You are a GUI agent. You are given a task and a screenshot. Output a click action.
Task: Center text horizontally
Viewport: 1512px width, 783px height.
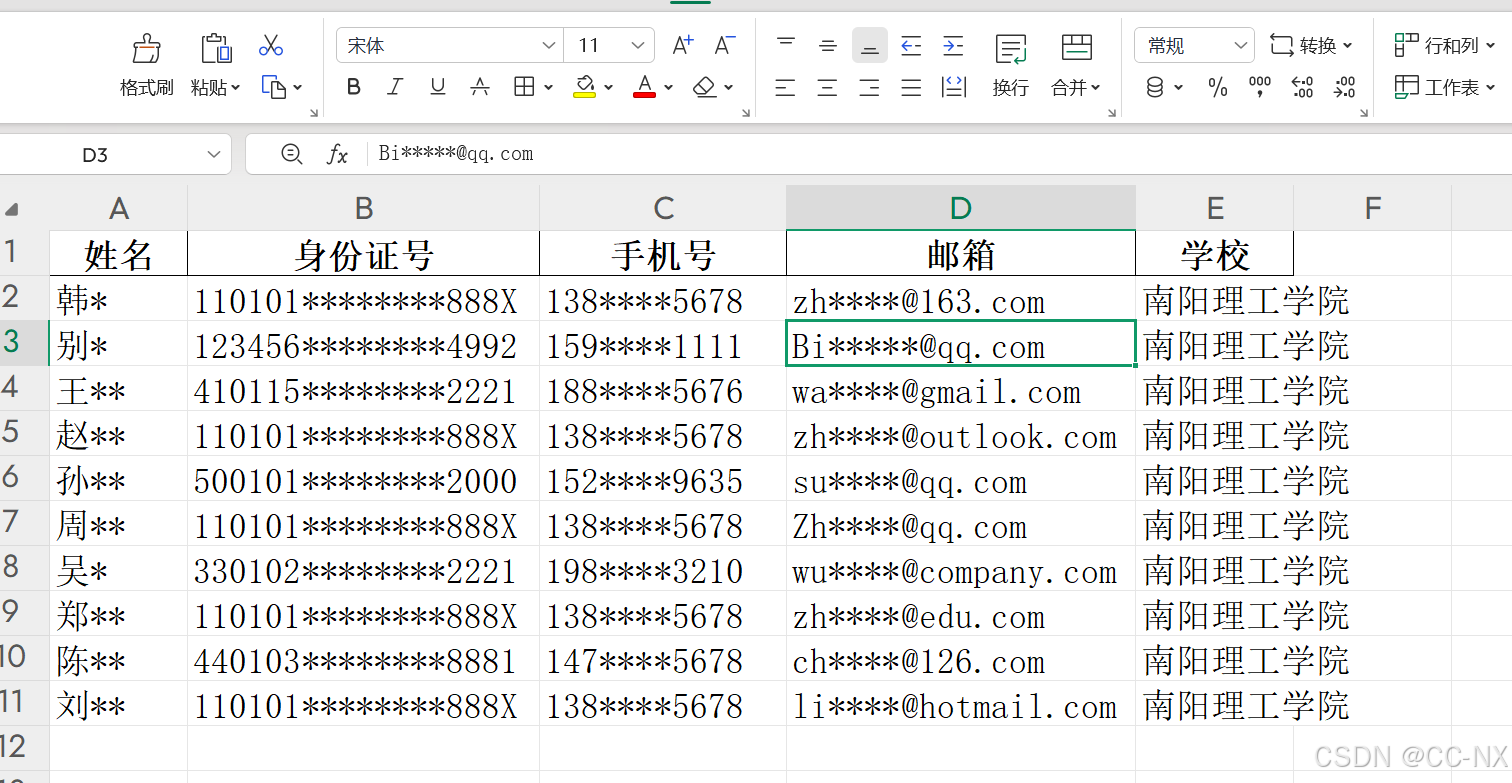[x=828, y=88]
